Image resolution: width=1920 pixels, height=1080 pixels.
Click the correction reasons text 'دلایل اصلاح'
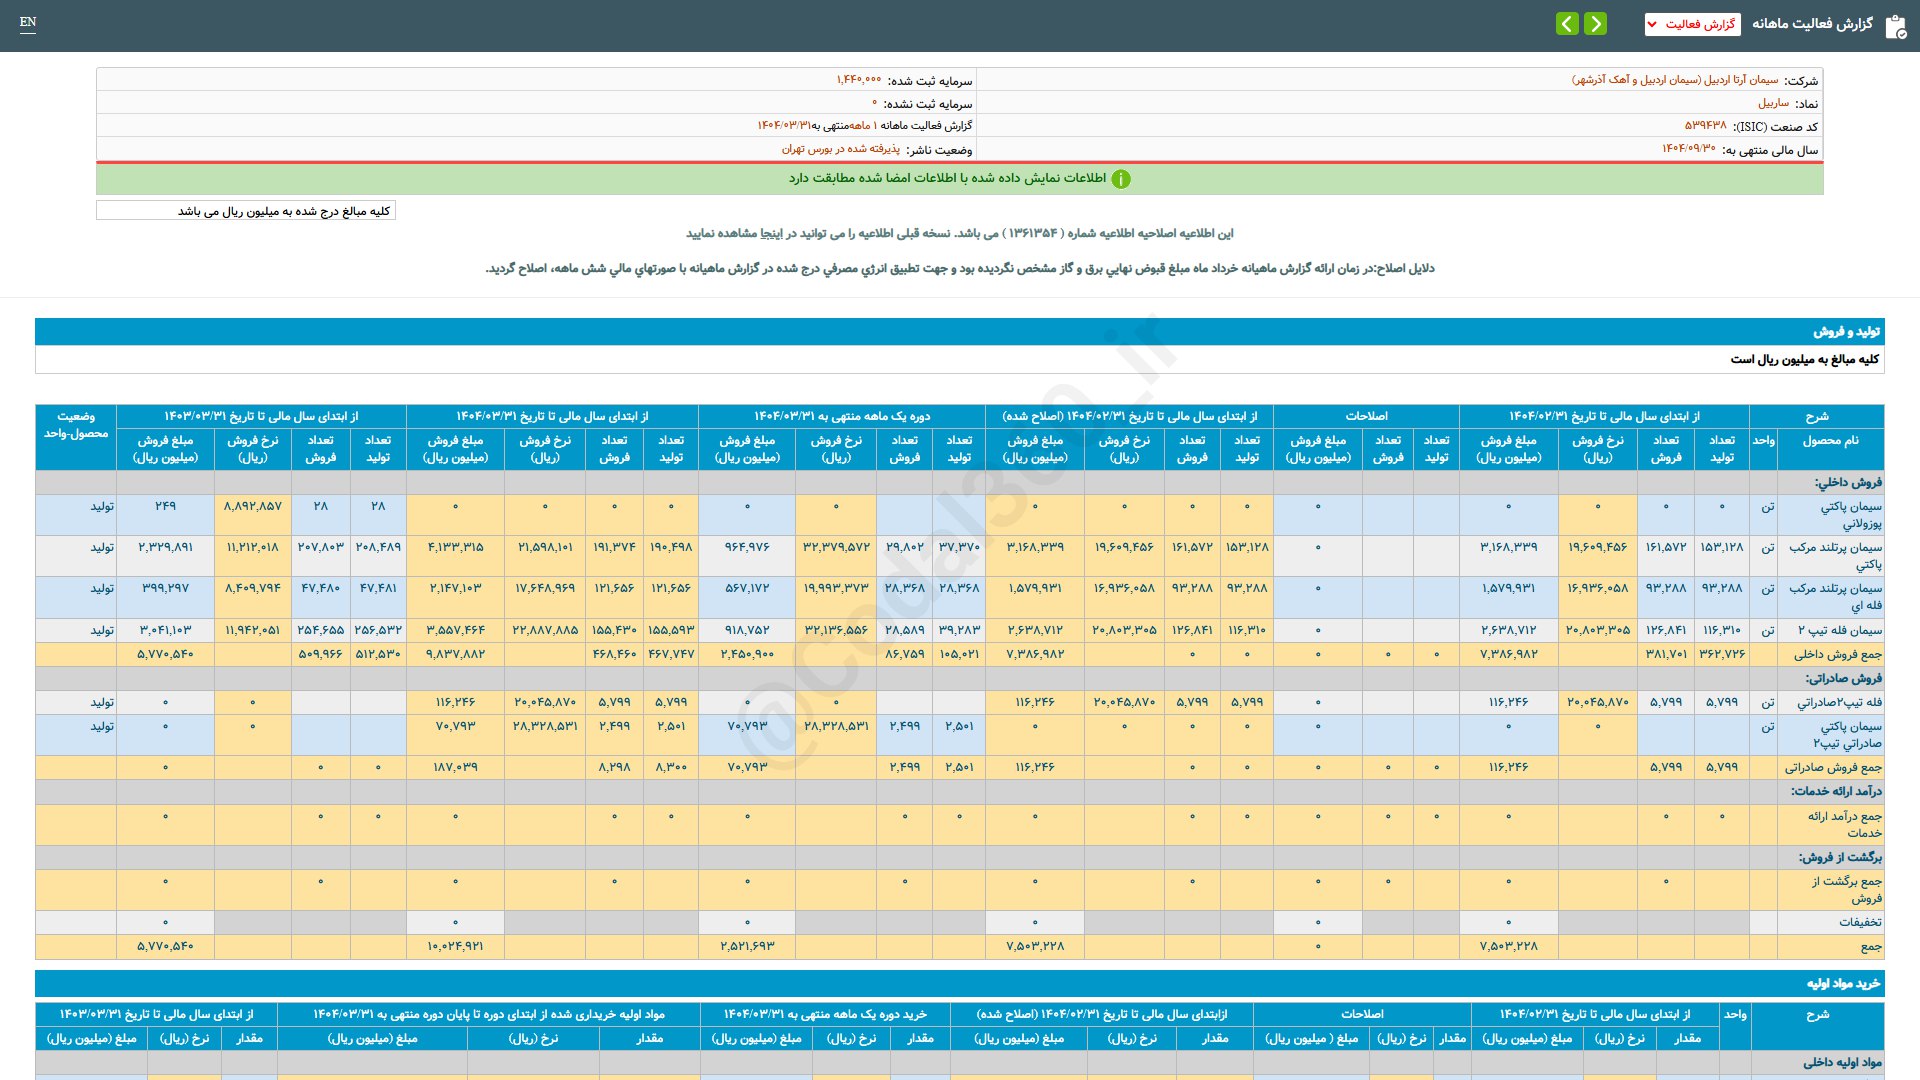[x=960, y=268]
